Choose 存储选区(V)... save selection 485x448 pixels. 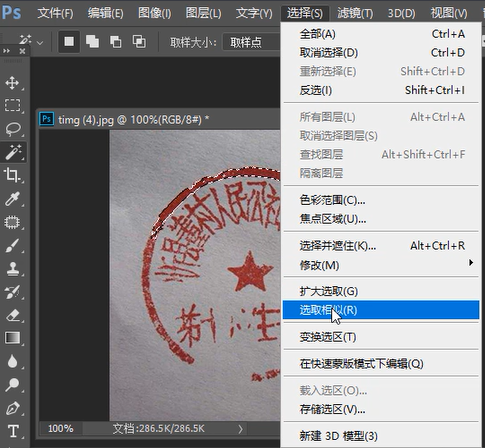click(381, 409)
